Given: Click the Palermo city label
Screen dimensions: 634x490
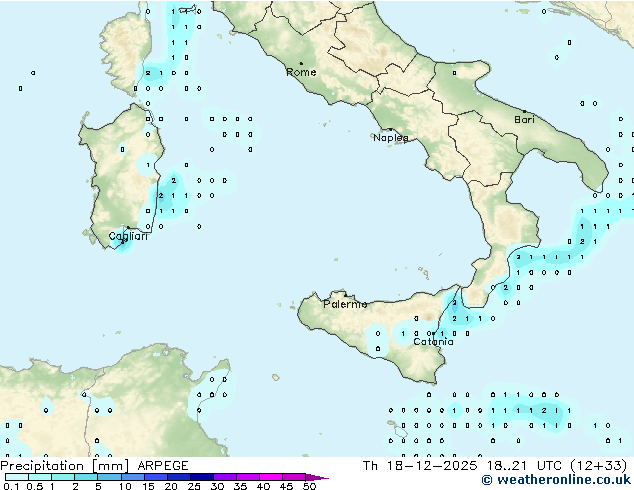Looking at the screenshot, I should point(345,304).
